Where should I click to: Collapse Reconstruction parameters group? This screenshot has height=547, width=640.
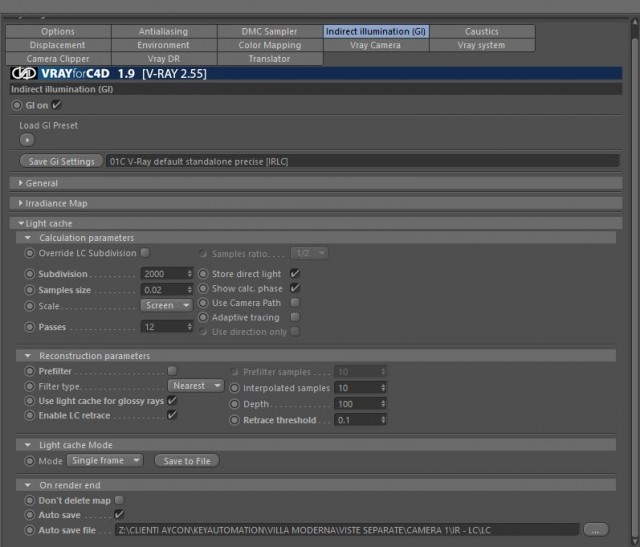(x=27, y=356)
